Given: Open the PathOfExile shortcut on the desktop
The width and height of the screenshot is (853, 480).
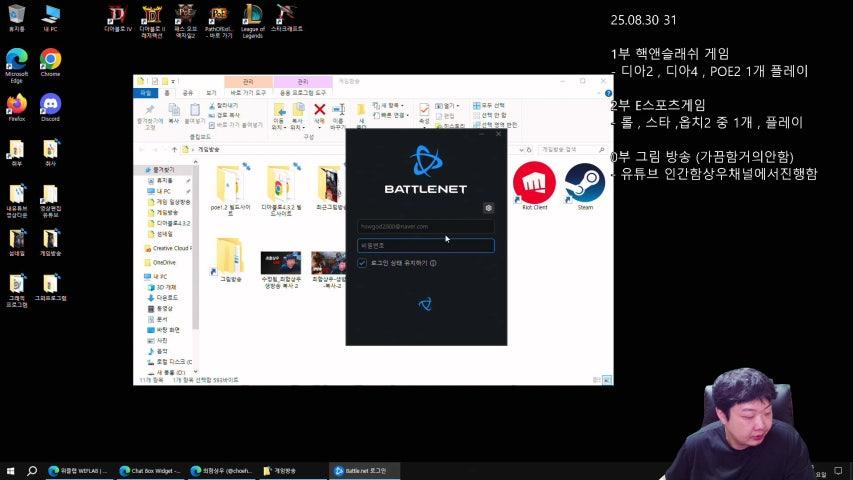Looking at the screenshot, I should [x=219, y=22].
